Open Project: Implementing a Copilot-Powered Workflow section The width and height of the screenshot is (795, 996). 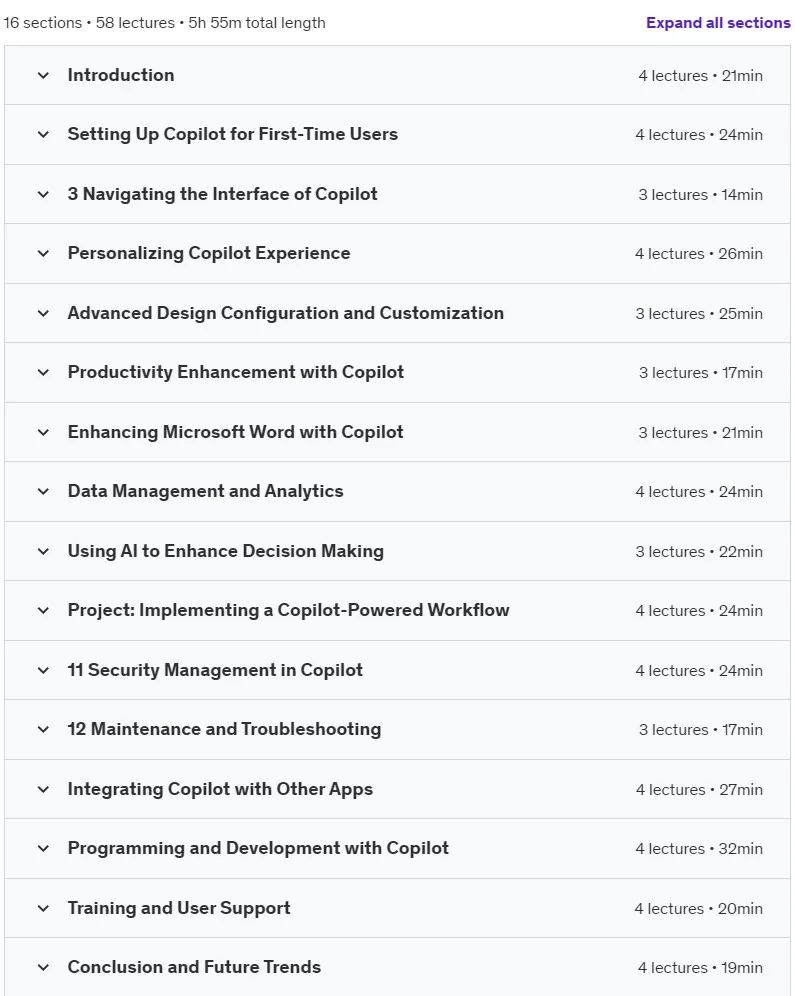(x=398, y=610)
